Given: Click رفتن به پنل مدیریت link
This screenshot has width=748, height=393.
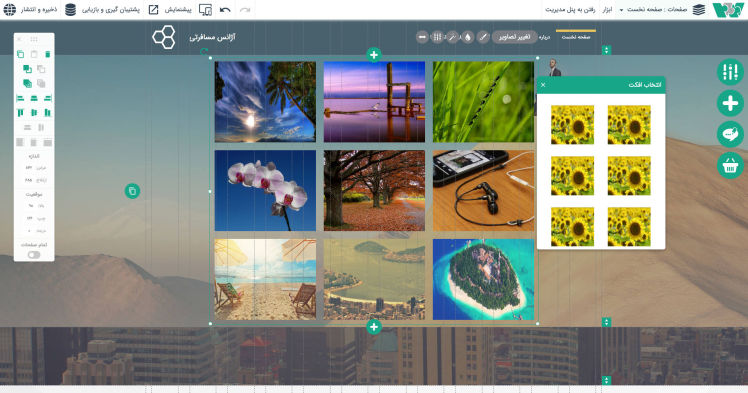Looking at the screenshot, I should point(570,10).
